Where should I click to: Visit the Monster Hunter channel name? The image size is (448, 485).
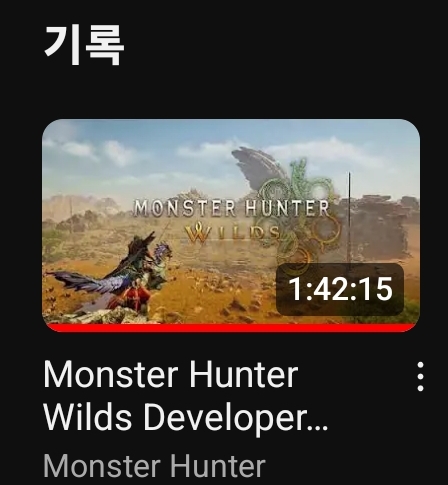(x=154, y=466)
